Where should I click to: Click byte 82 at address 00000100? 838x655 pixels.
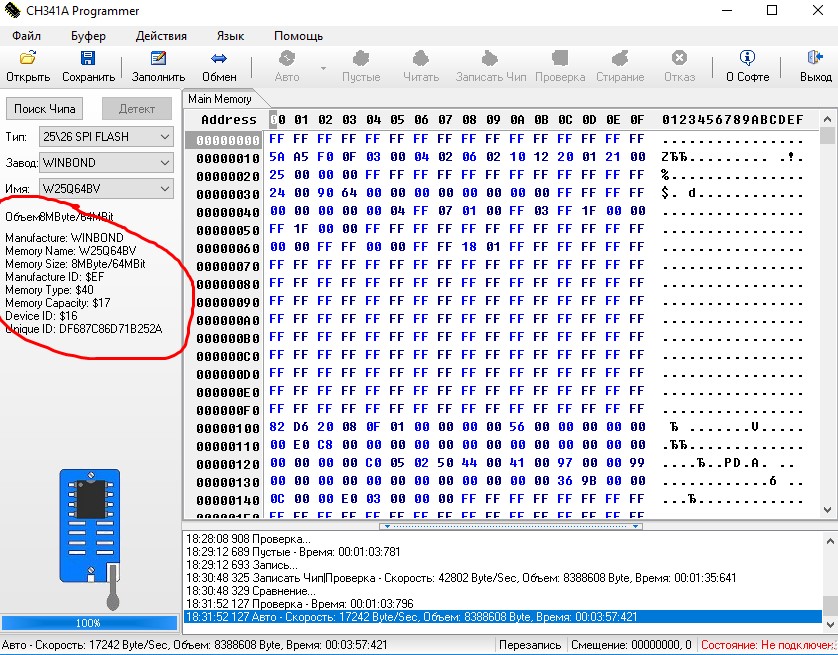tap(277, 427)
